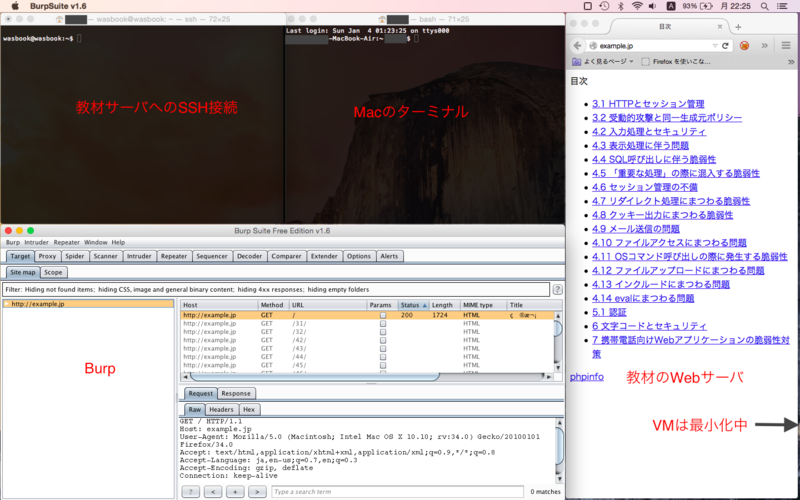Click the battery charging indicator

pyautogui.click(x=706, y=6)
